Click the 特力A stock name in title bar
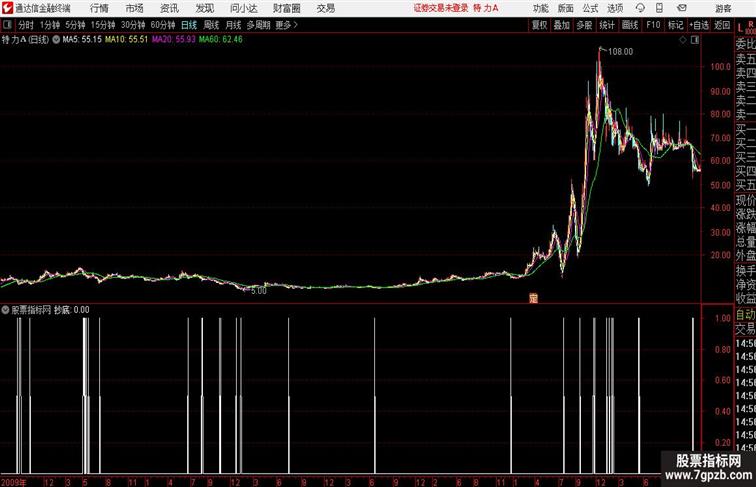 coord(486,8)
